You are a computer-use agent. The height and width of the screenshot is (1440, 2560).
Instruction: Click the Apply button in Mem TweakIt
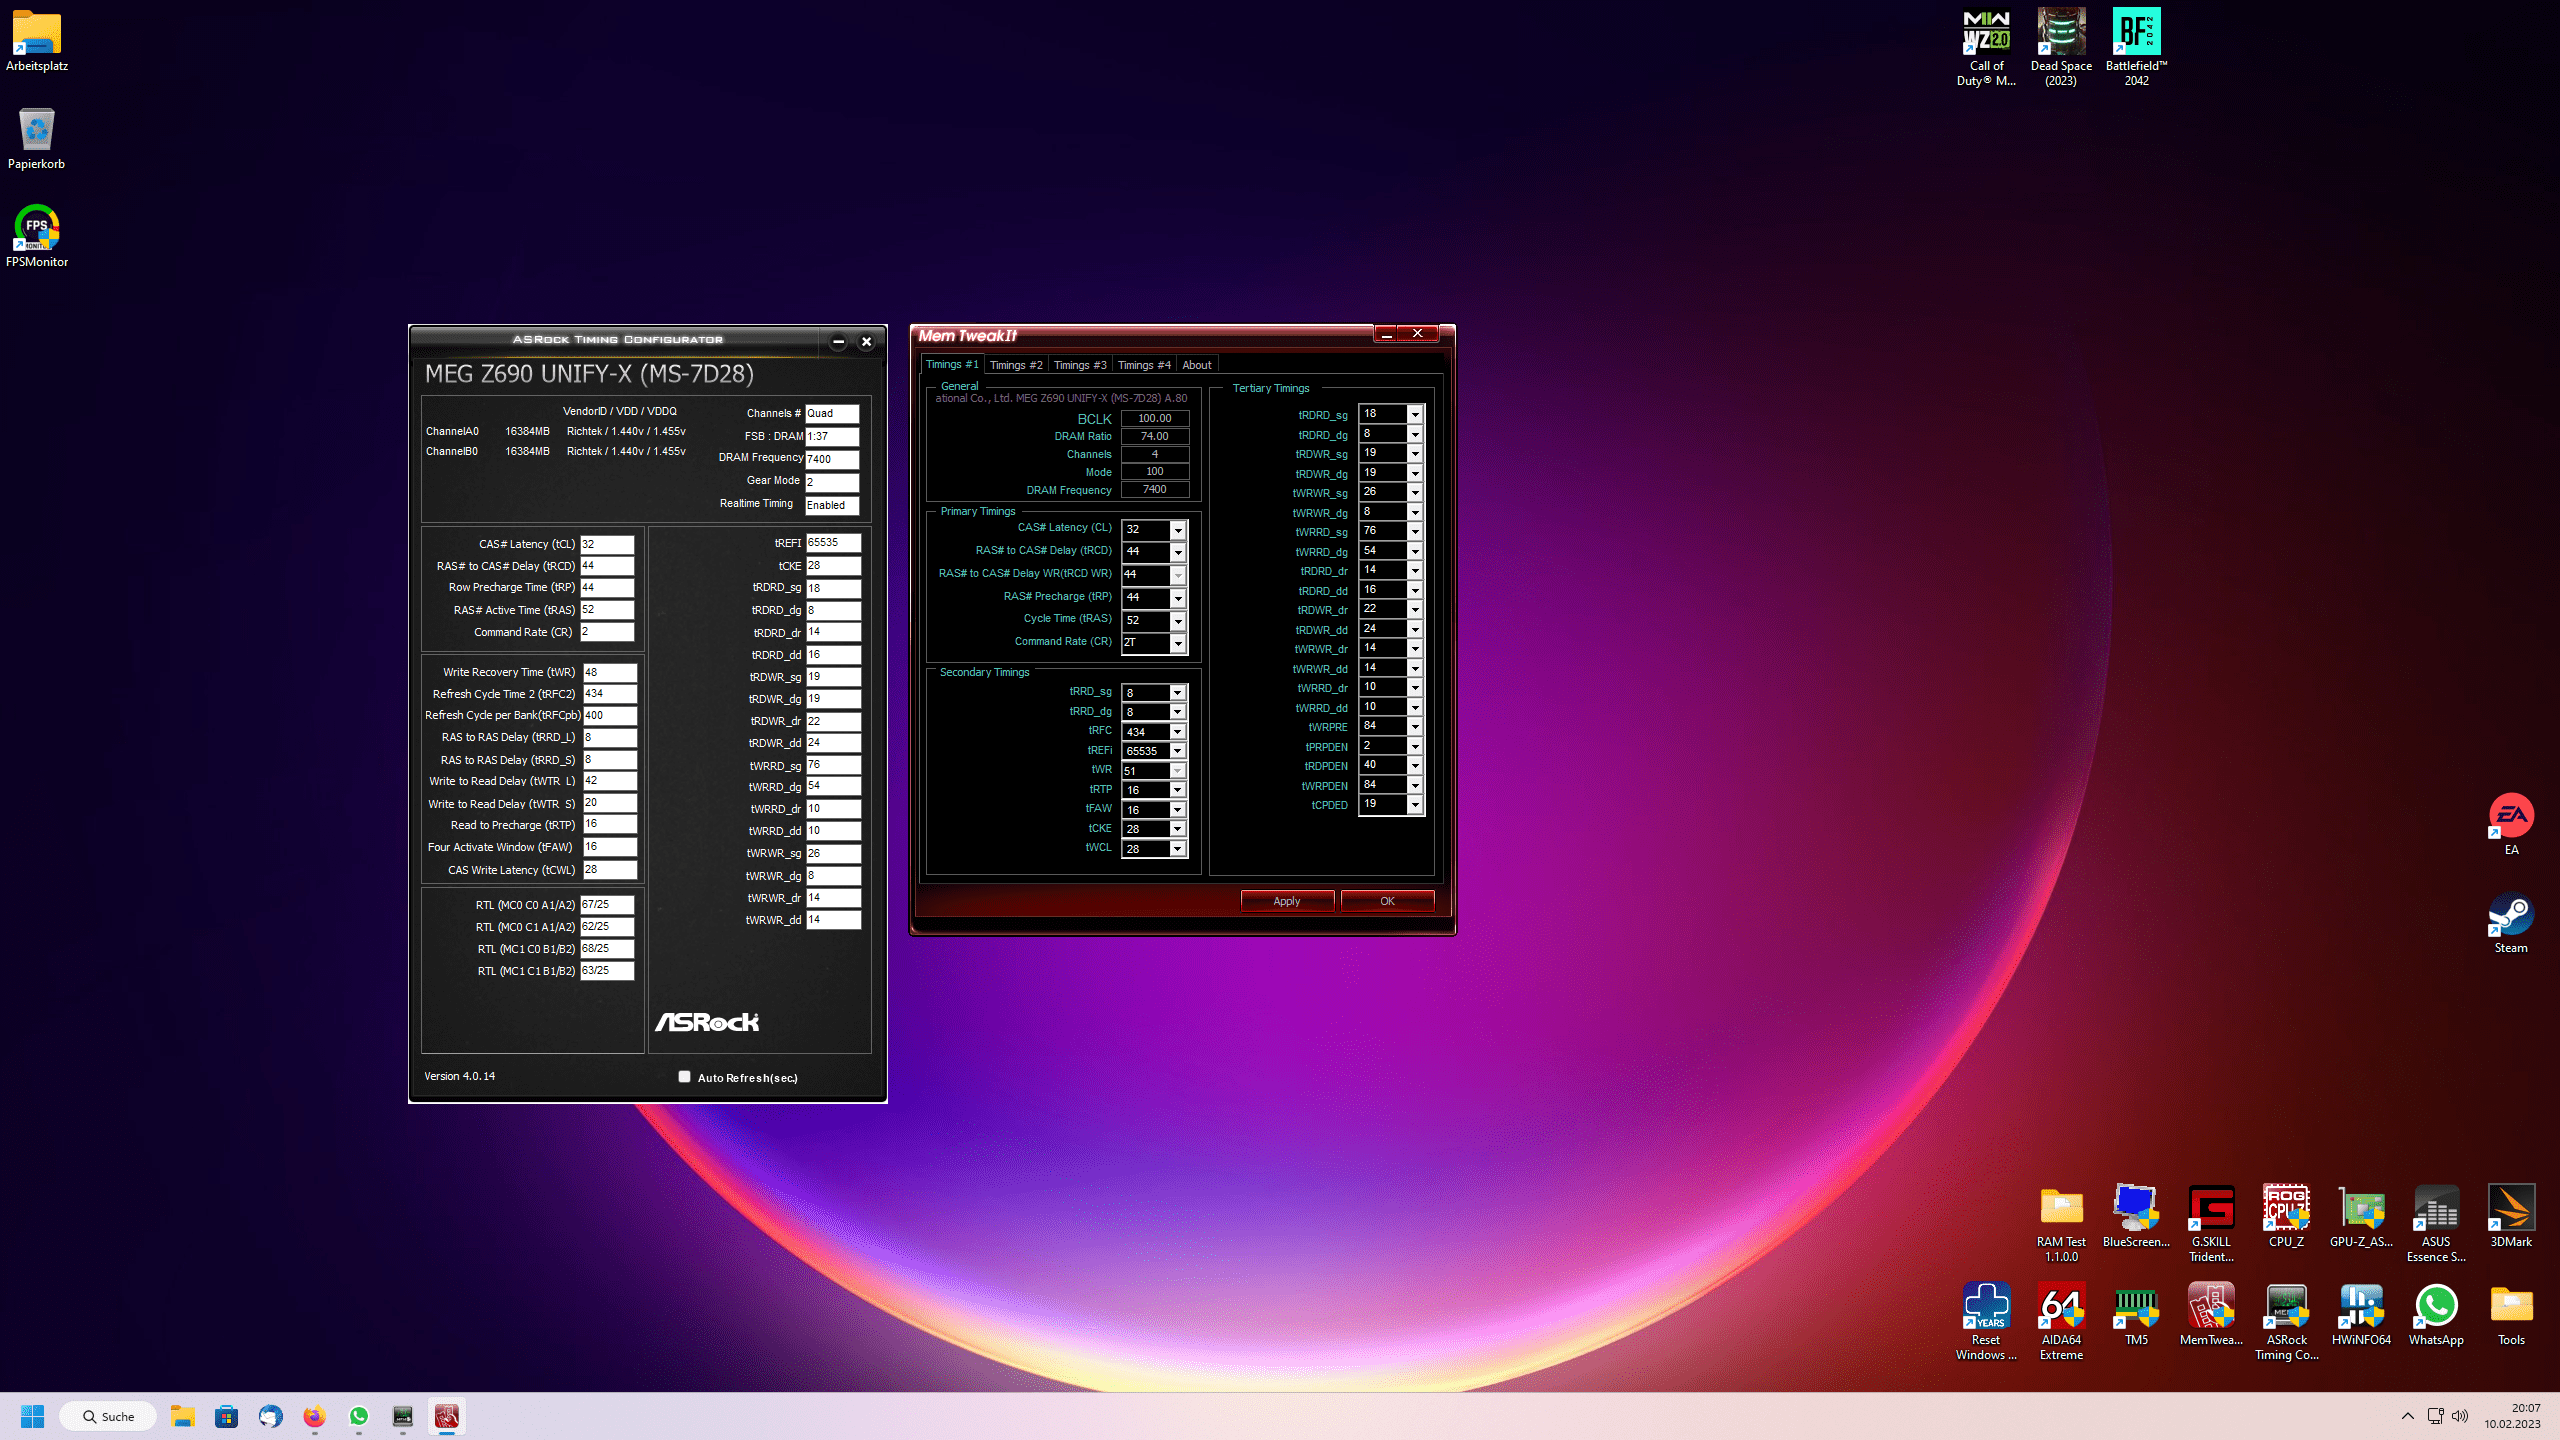coord(1286,901)
